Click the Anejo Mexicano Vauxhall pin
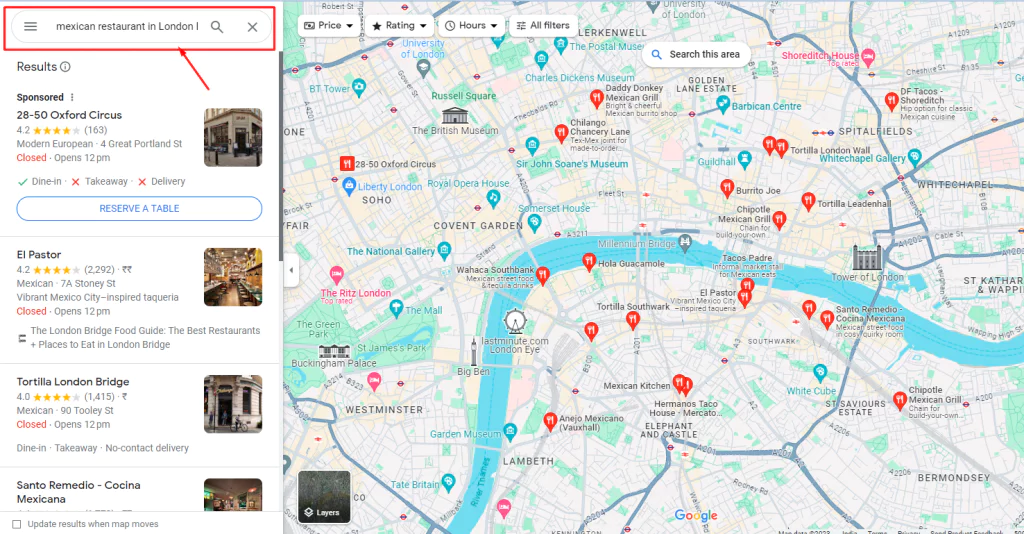Image resolution: width=1024 pixels, height=534 pixels. 550,422
